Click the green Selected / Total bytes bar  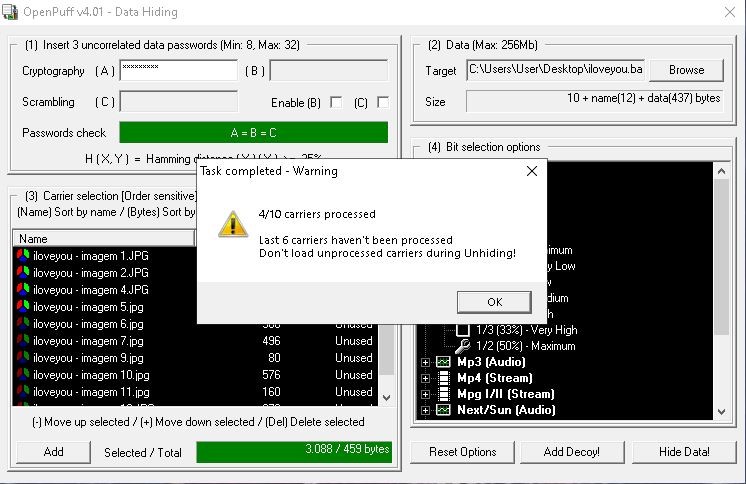click(294, 451)
